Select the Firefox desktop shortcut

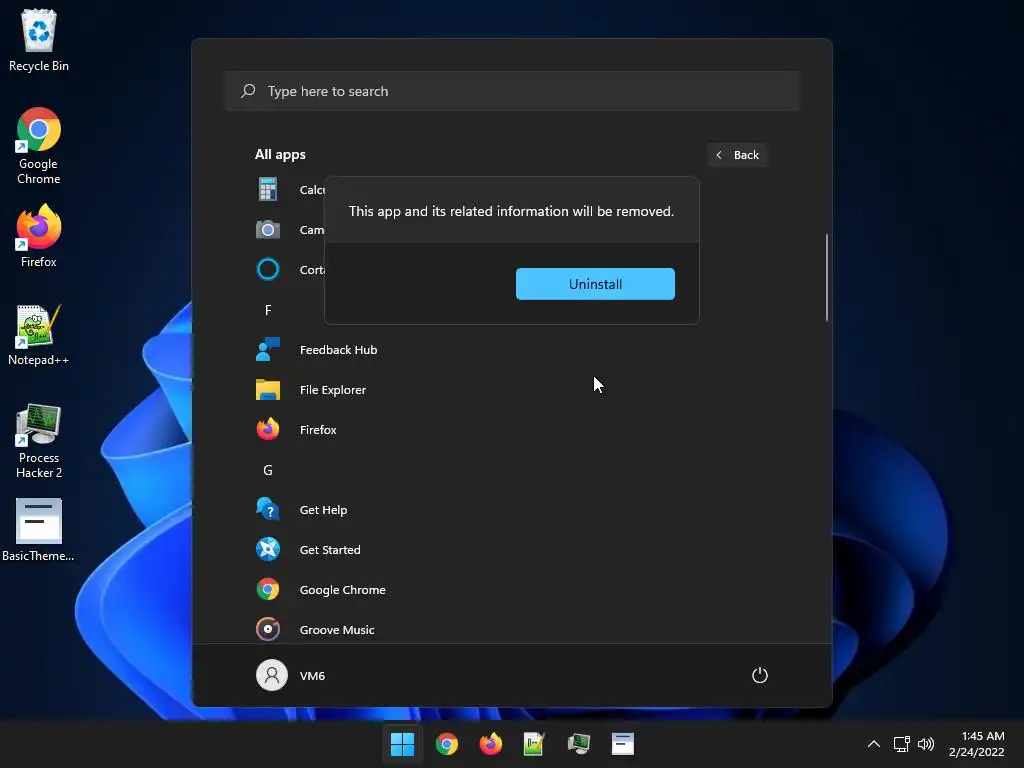[39, 236]
